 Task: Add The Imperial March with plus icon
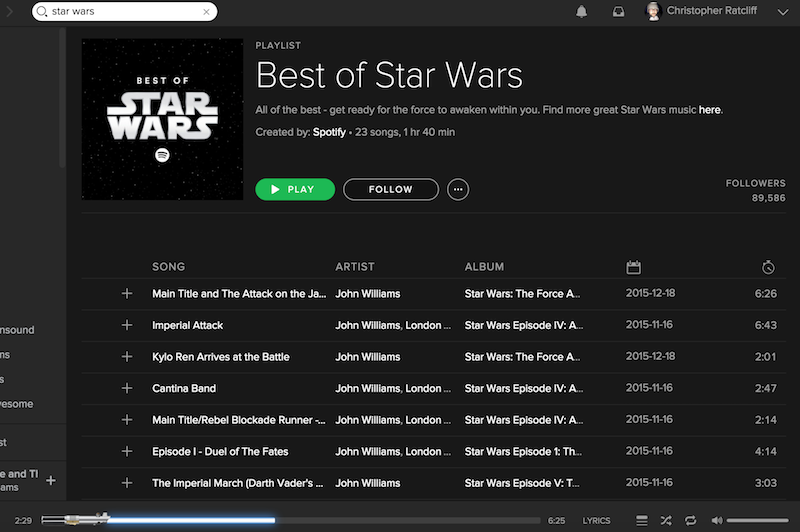(x=127, y=483)
